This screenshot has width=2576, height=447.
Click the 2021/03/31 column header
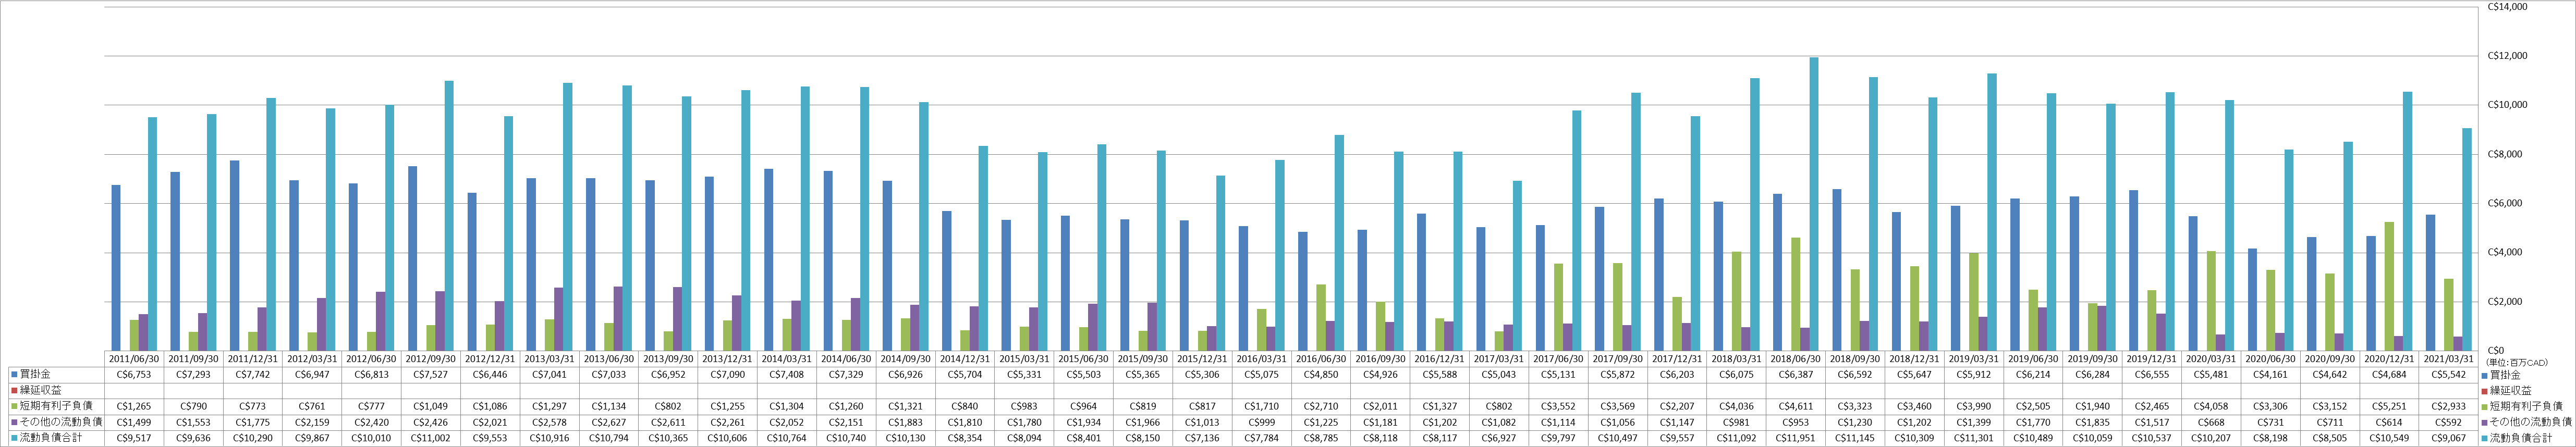coord(2448,358)
